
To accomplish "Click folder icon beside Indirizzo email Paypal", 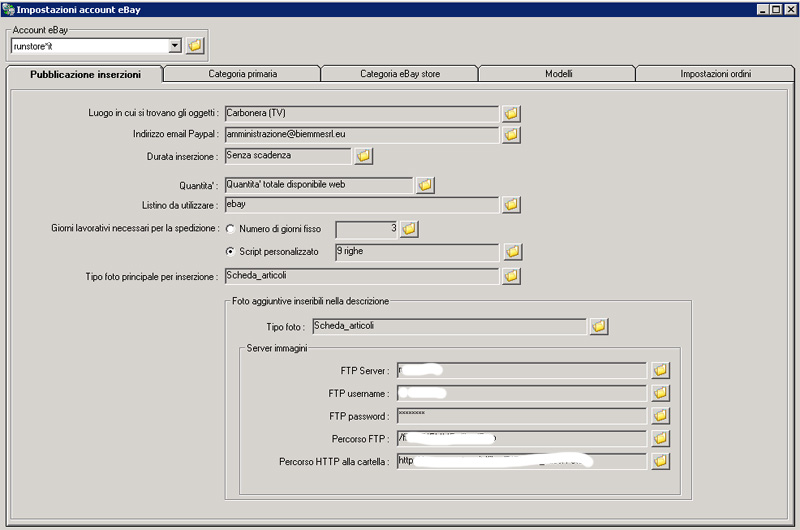I will (x=511, y=135).
